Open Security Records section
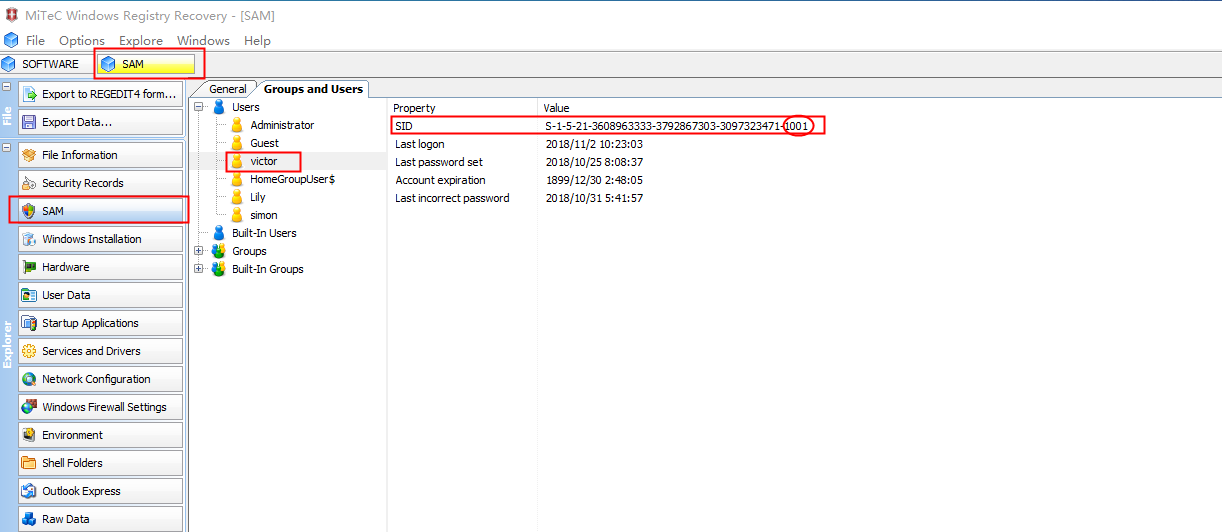Screen dimensions: 1222x532 click(100, 183)
